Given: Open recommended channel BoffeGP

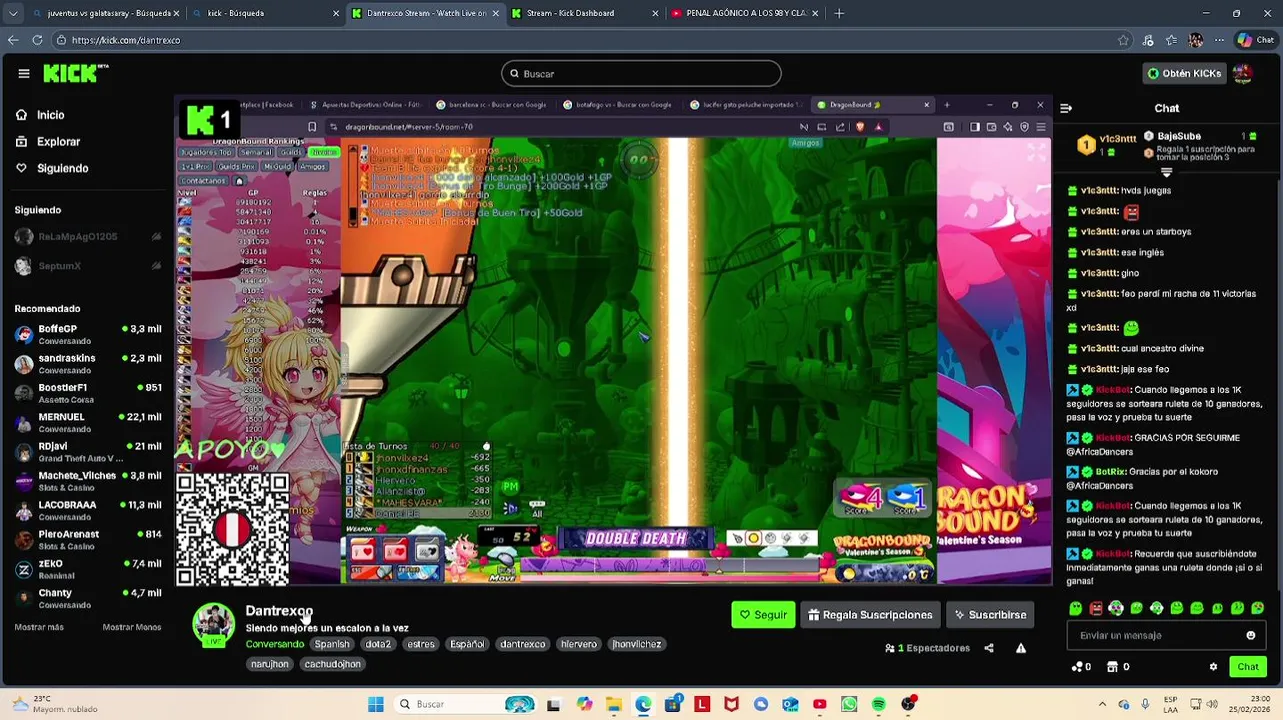Looking at the screenshot, I should click(88, 334).
